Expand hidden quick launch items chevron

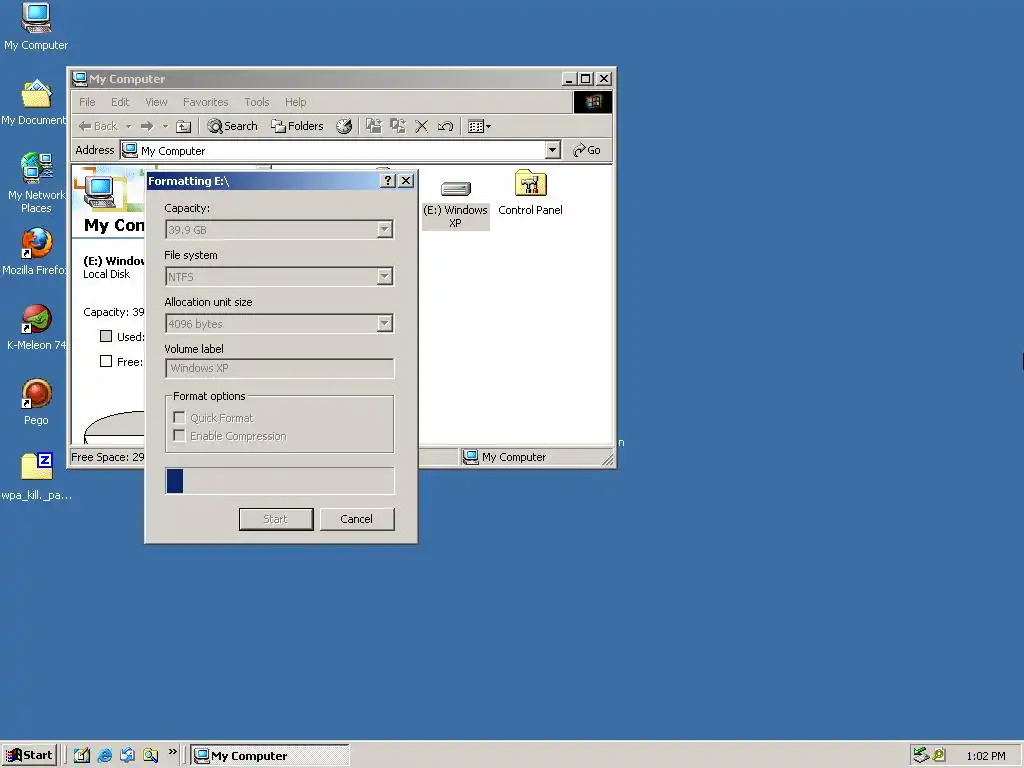click(x=172, y=752)
